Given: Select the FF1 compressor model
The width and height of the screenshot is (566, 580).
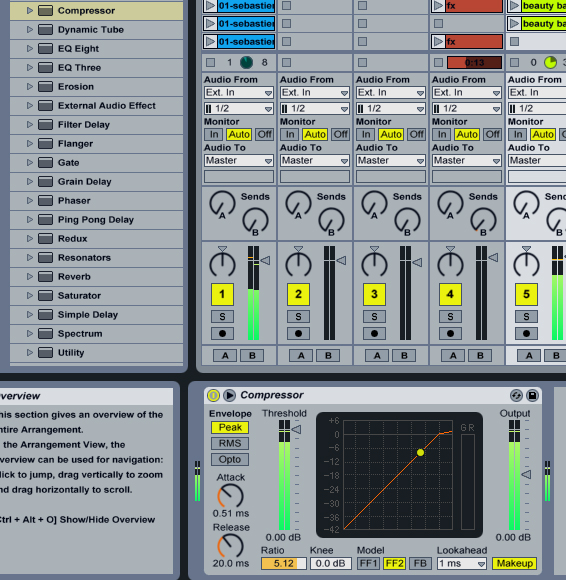Looking at the screenshot, I should (x=368, y=564).
